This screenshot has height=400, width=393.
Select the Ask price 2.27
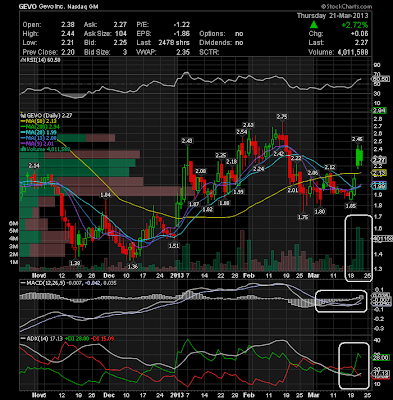click(120, 25)
